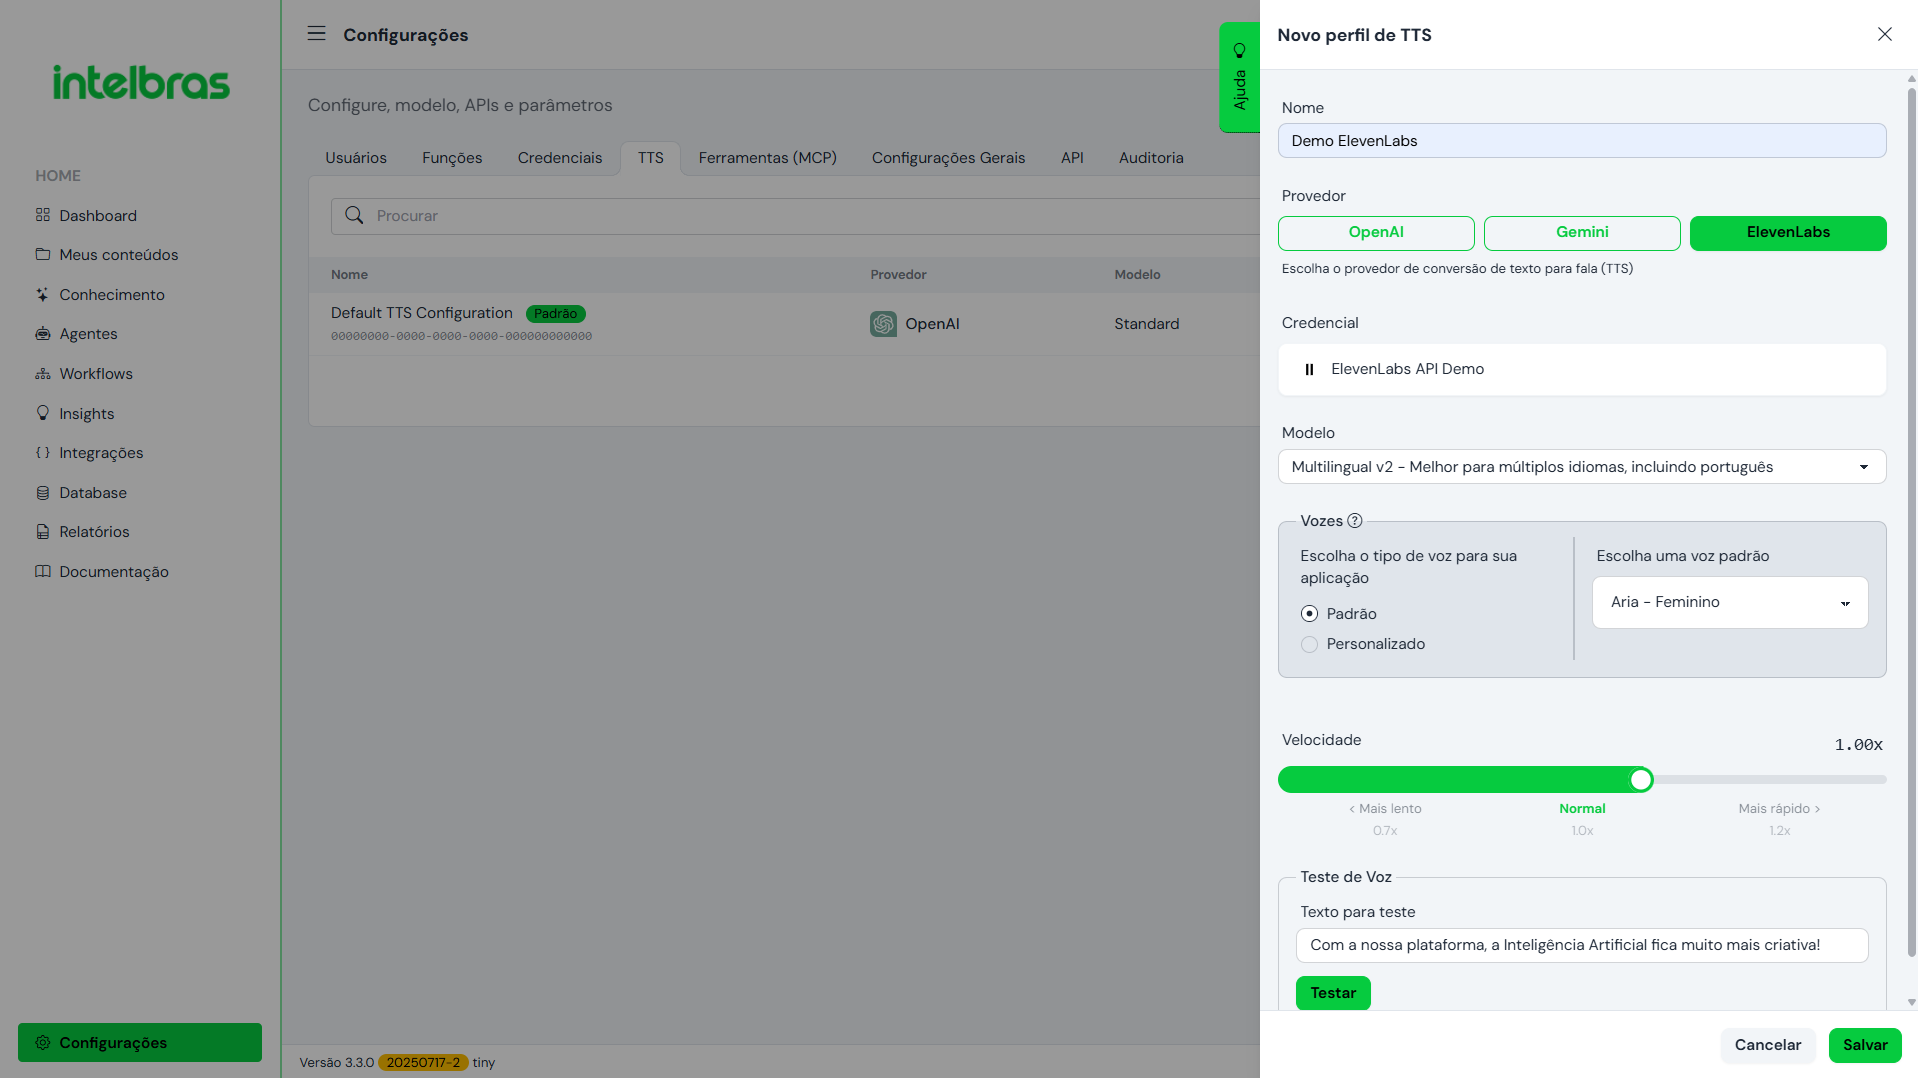
Task: Open the ElevenLabs API Demo credential selector
Action: point(1582,370)
